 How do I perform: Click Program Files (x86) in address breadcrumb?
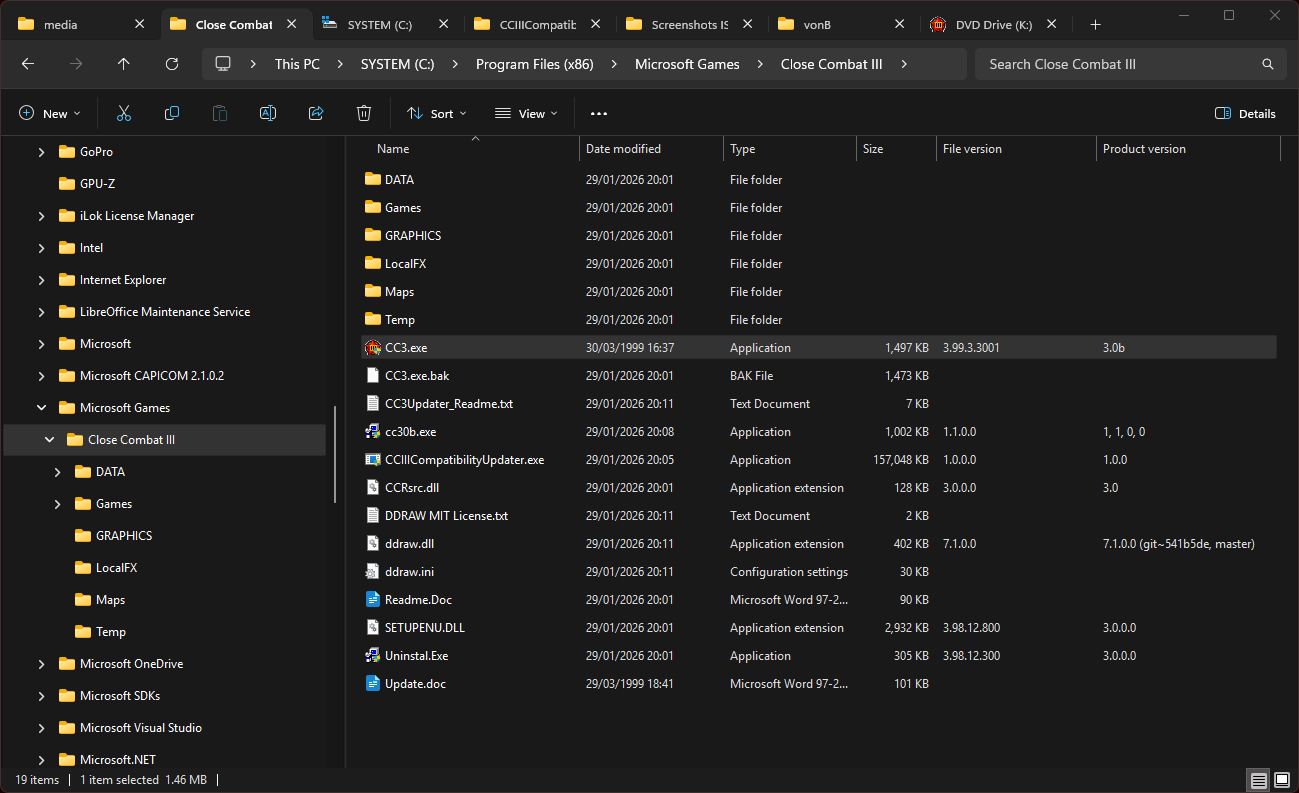534,64
